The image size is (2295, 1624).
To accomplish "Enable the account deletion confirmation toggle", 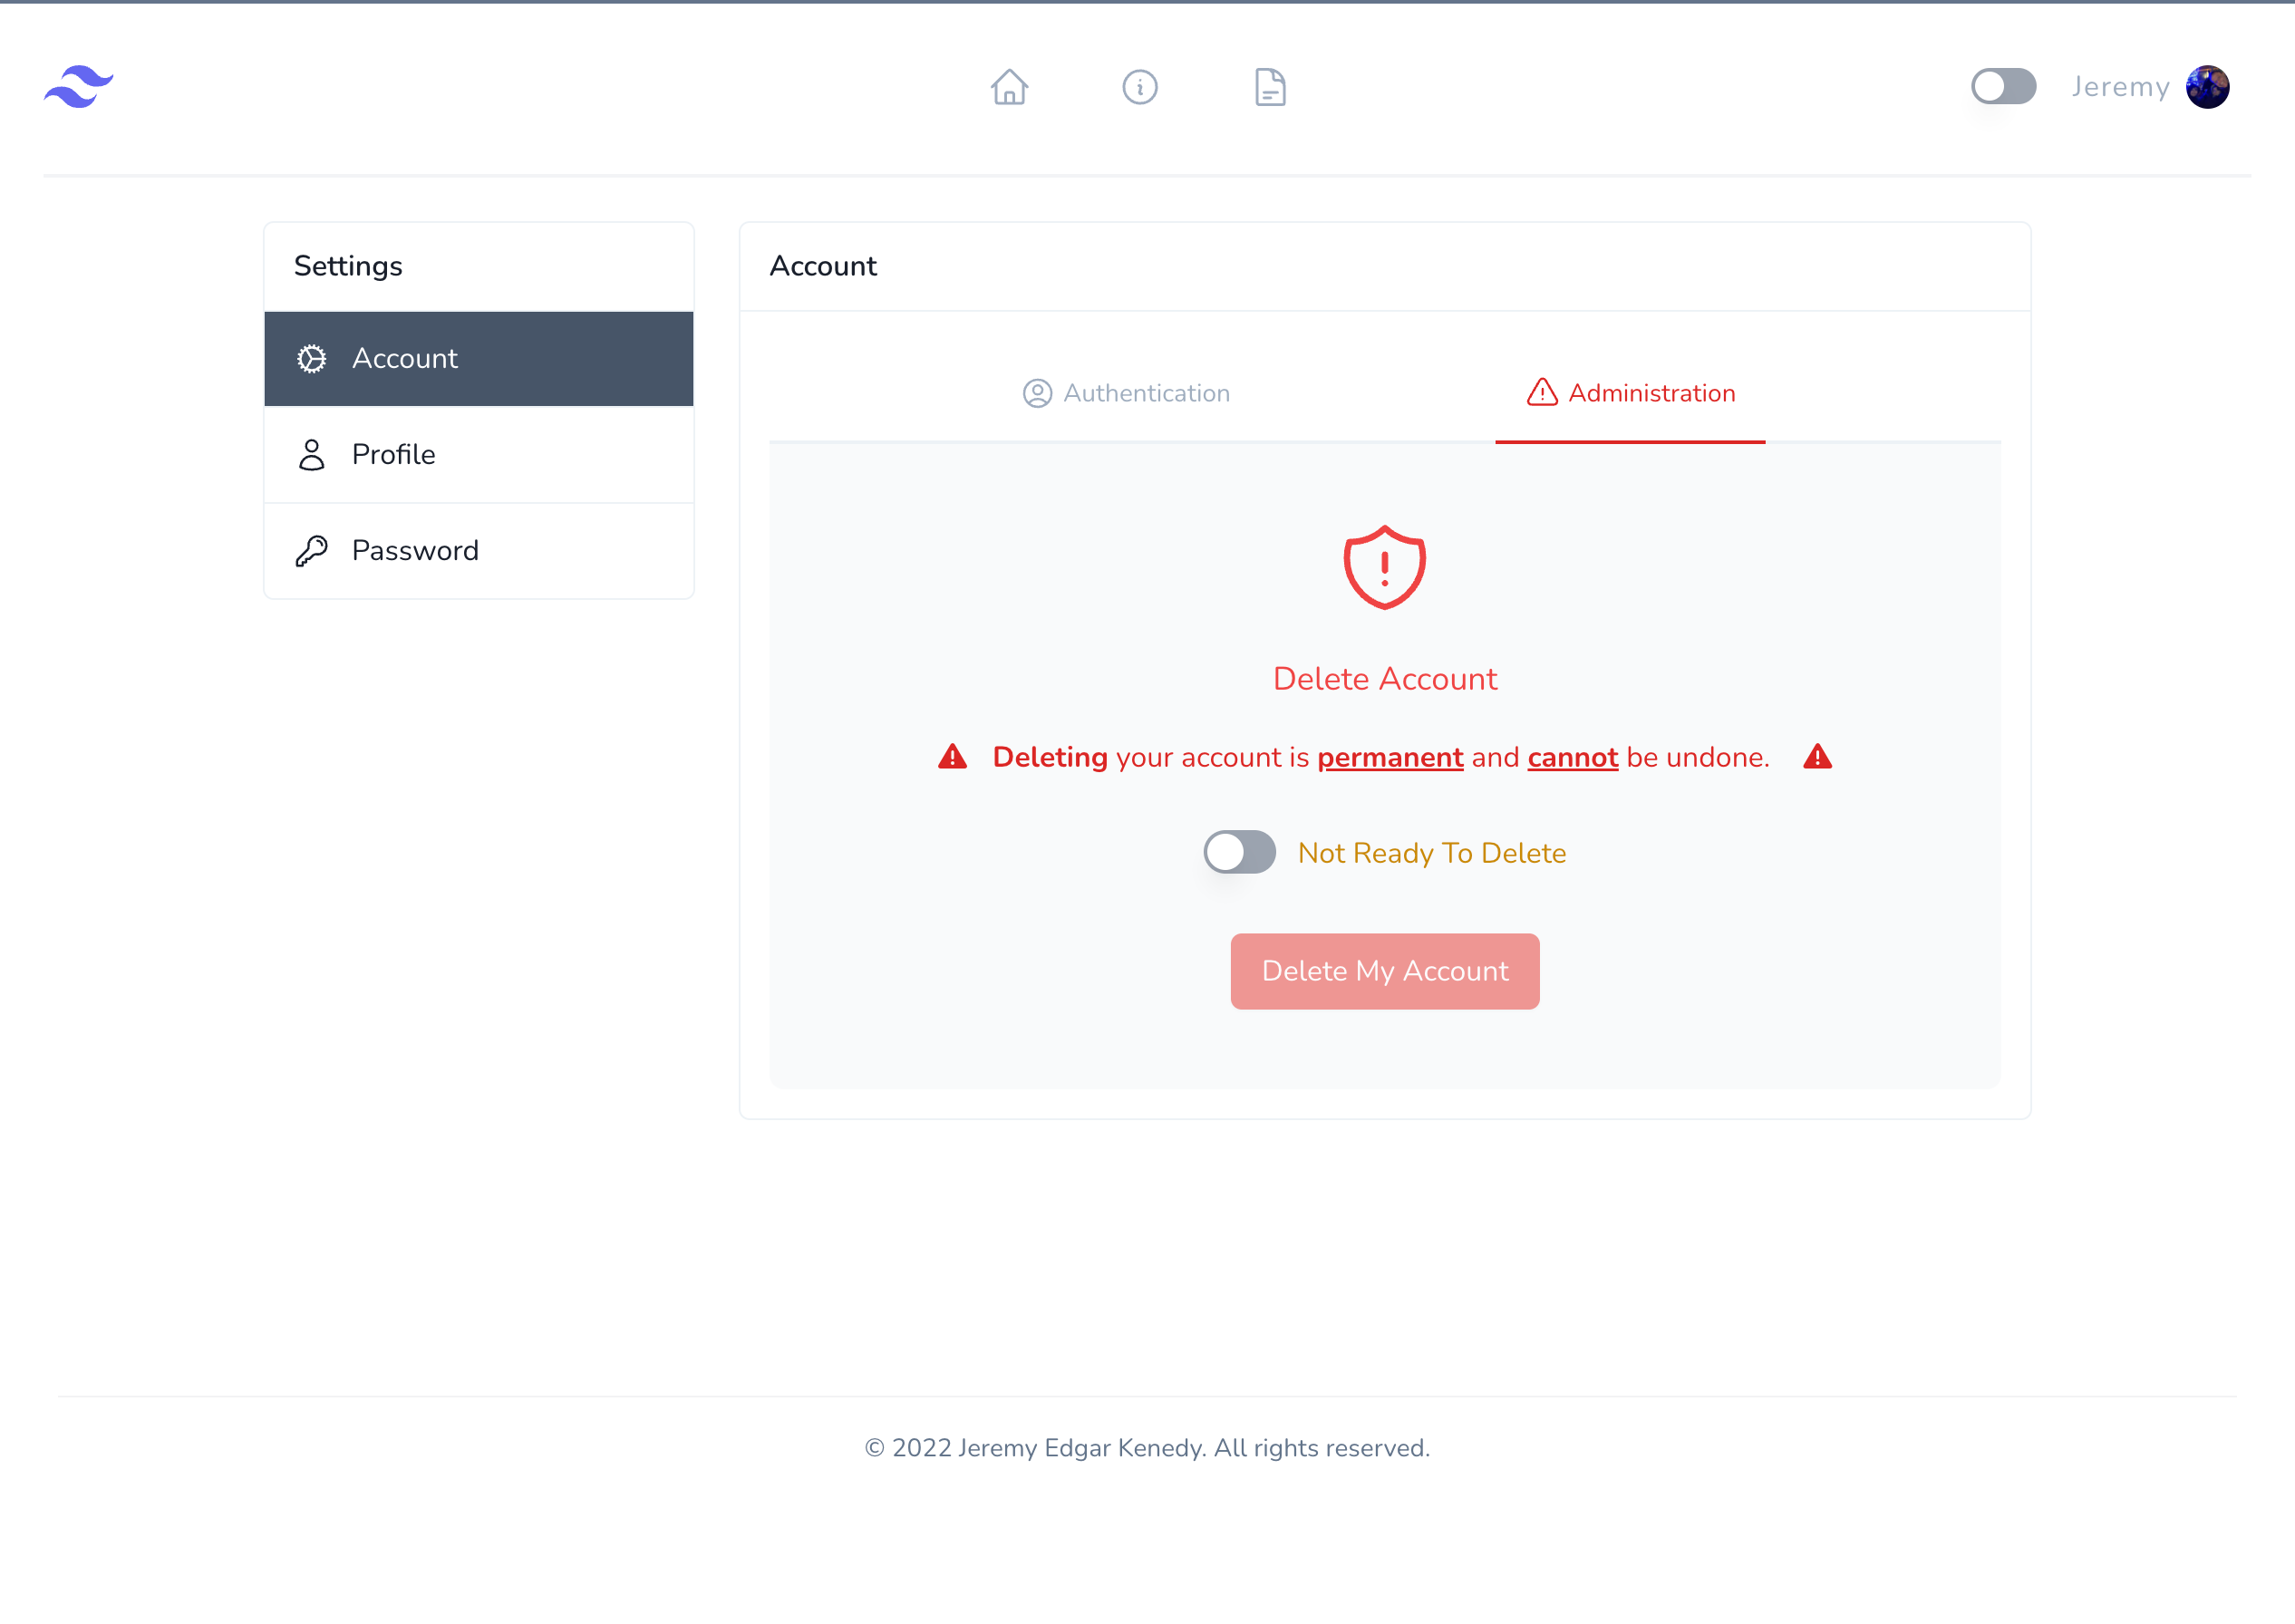I will pyautogui.click(x=1237, y=855).
